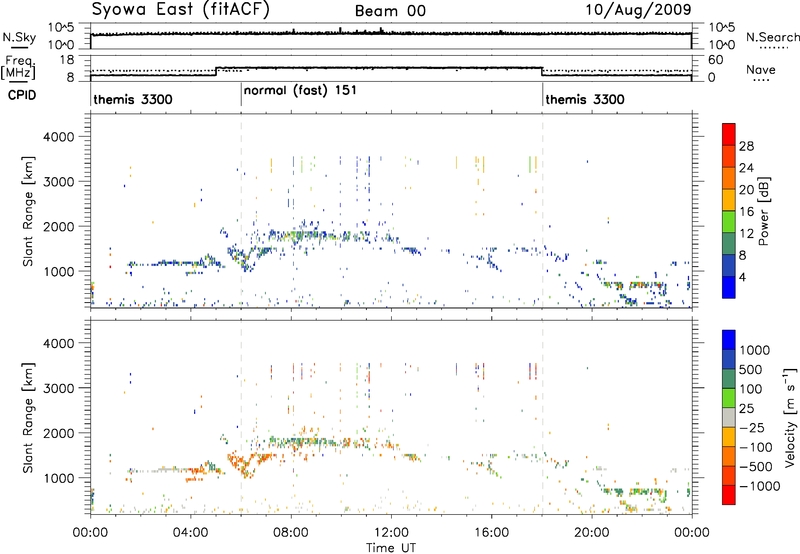The width and height of the screenshot is (800, 554).
Task: Click the Velocity [m s-1] colorbar title
Action: pyautogui.click(x=790, y=417)
